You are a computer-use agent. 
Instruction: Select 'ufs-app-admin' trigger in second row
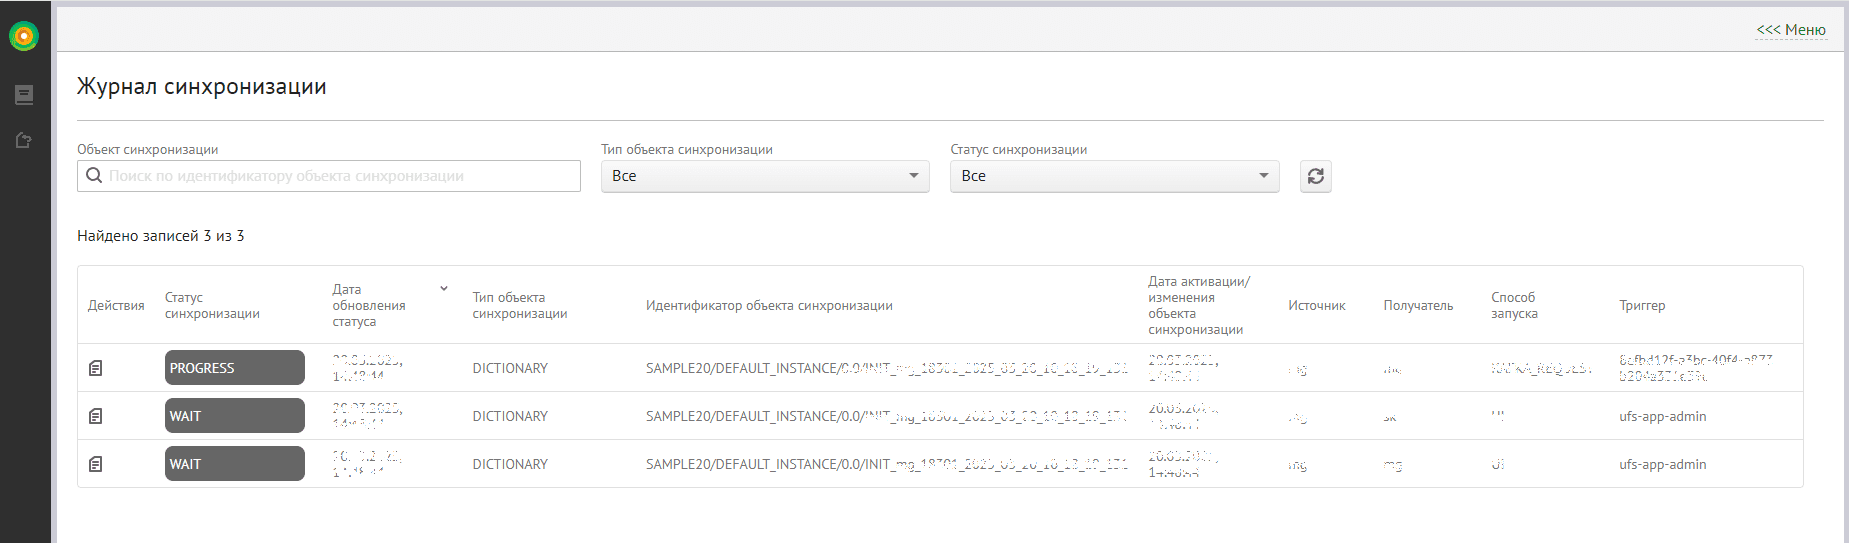(1662, 416)
